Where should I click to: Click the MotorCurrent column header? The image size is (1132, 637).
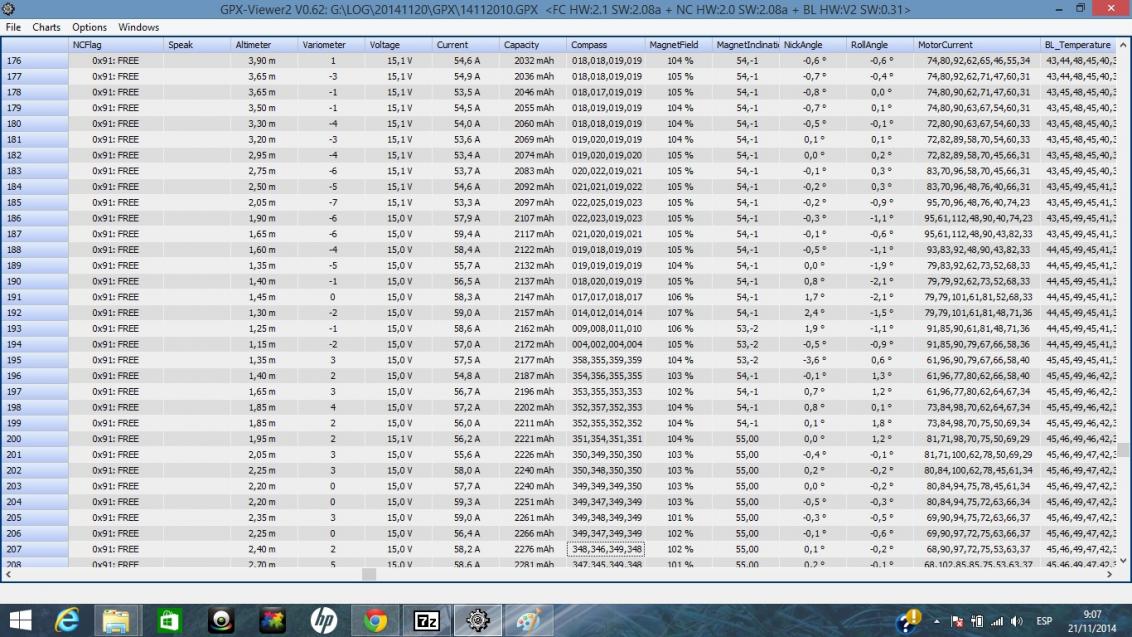(x=975, y=45)
